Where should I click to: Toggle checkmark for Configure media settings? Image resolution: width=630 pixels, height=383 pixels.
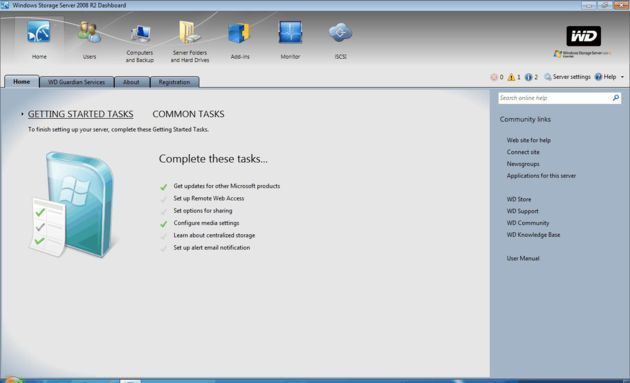click(164, 224)
